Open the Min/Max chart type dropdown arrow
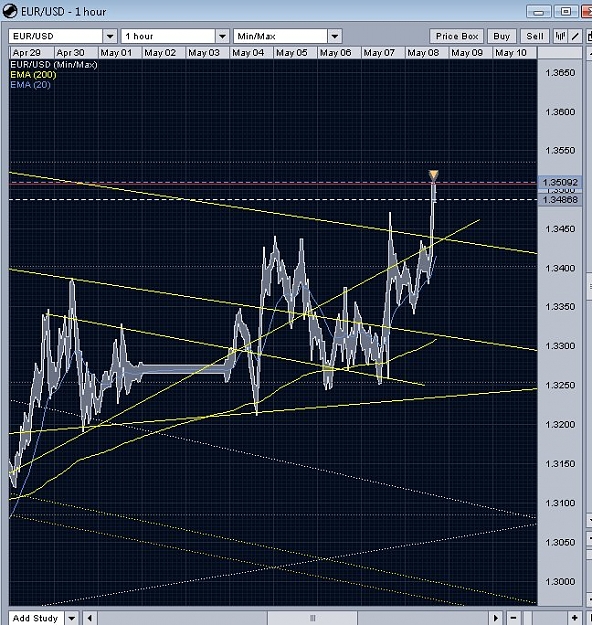592x625 pixels. [335, 36]
